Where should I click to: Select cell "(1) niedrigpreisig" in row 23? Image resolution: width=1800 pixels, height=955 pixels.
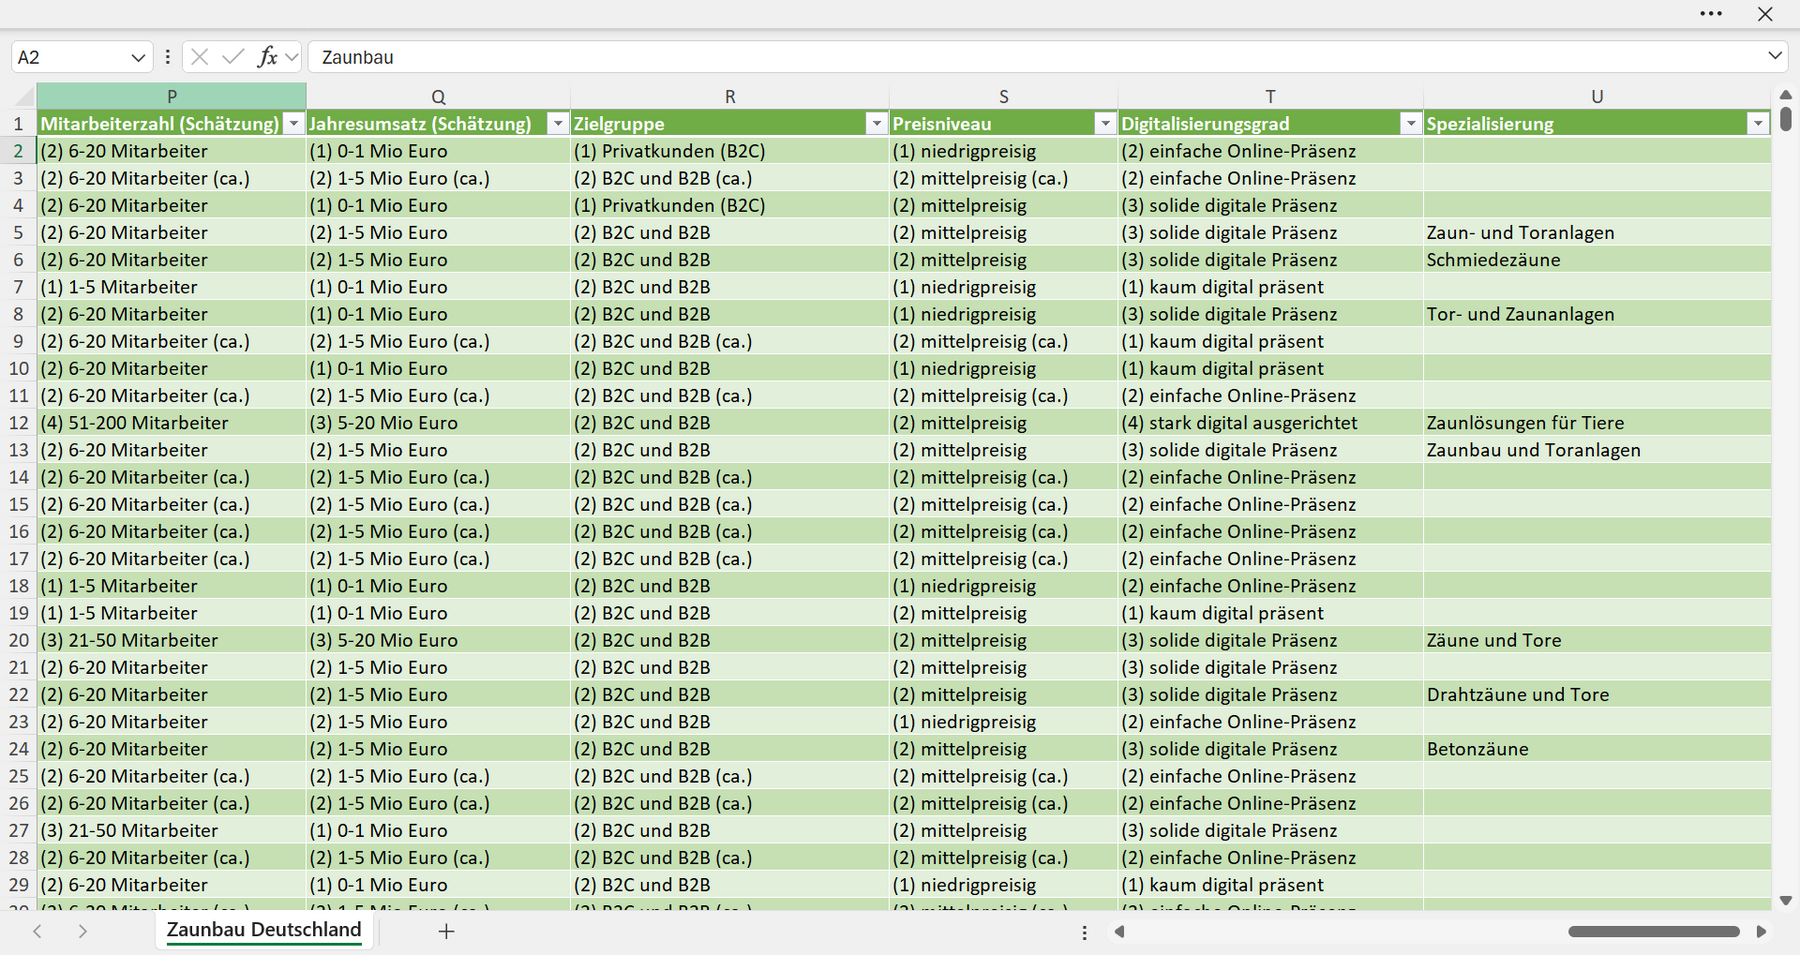pos(1004,722)
